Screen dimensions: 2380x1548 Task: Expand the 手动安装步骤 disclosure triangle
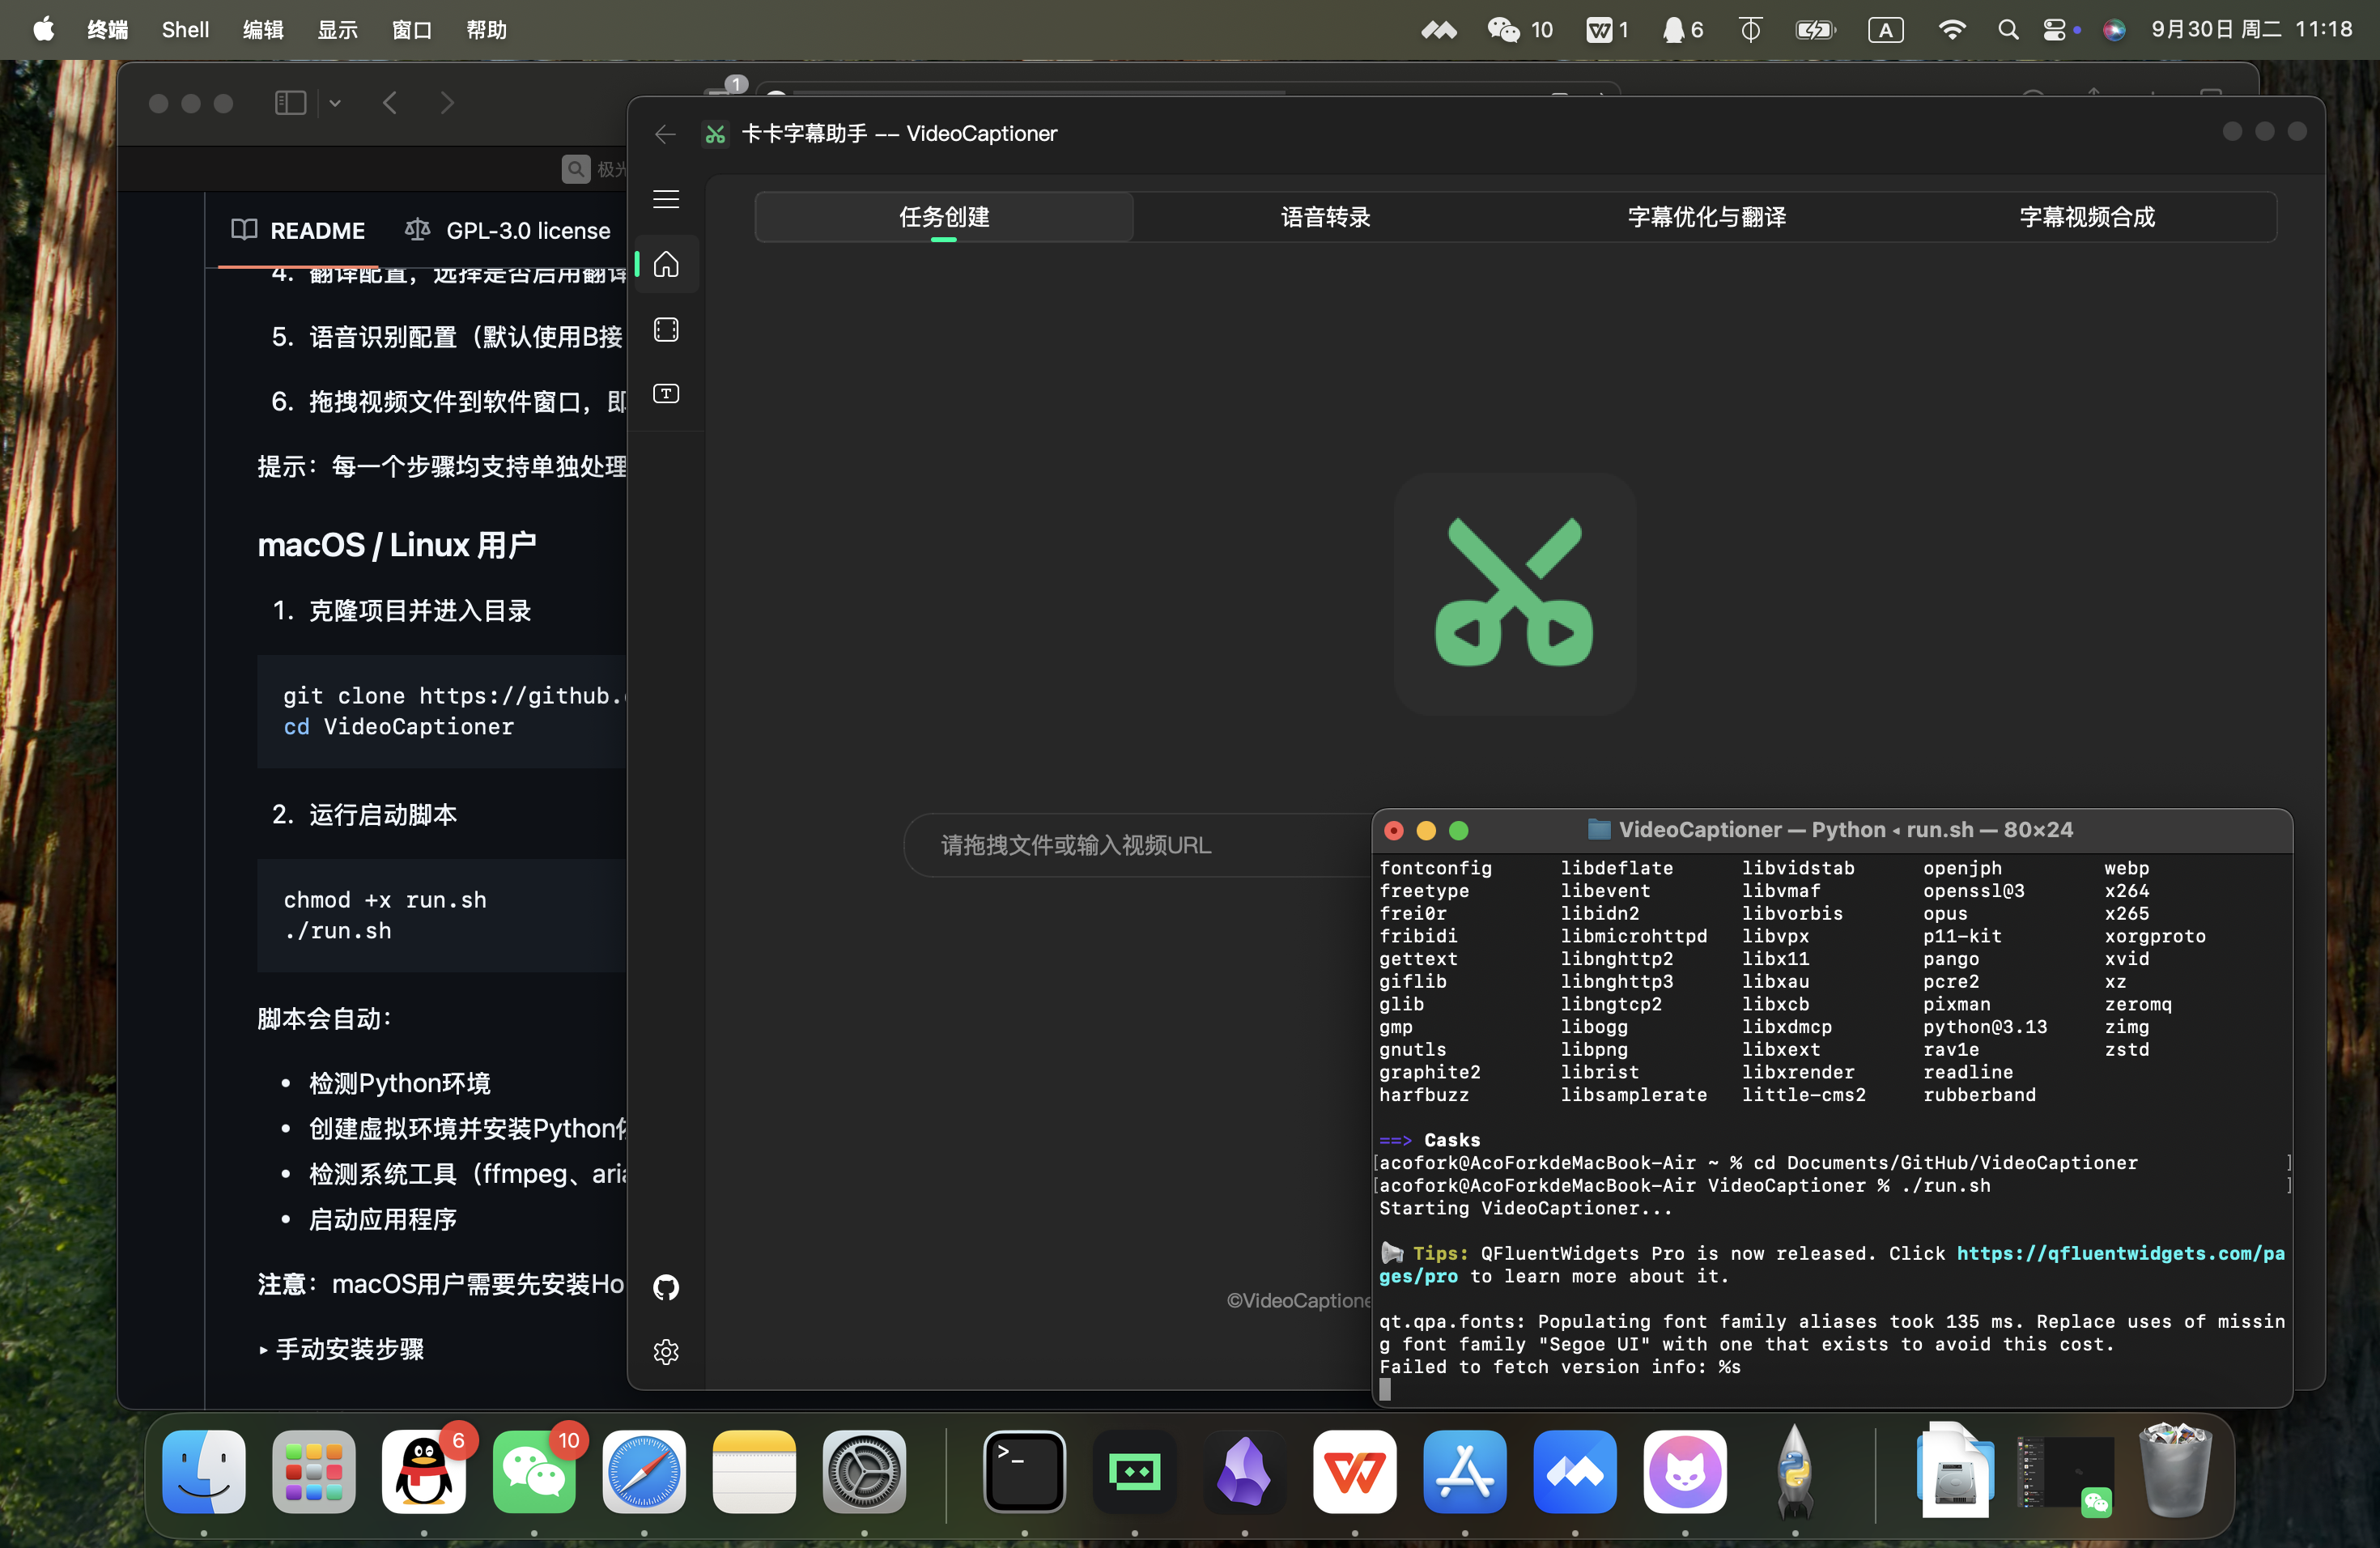pos(263,1350)
